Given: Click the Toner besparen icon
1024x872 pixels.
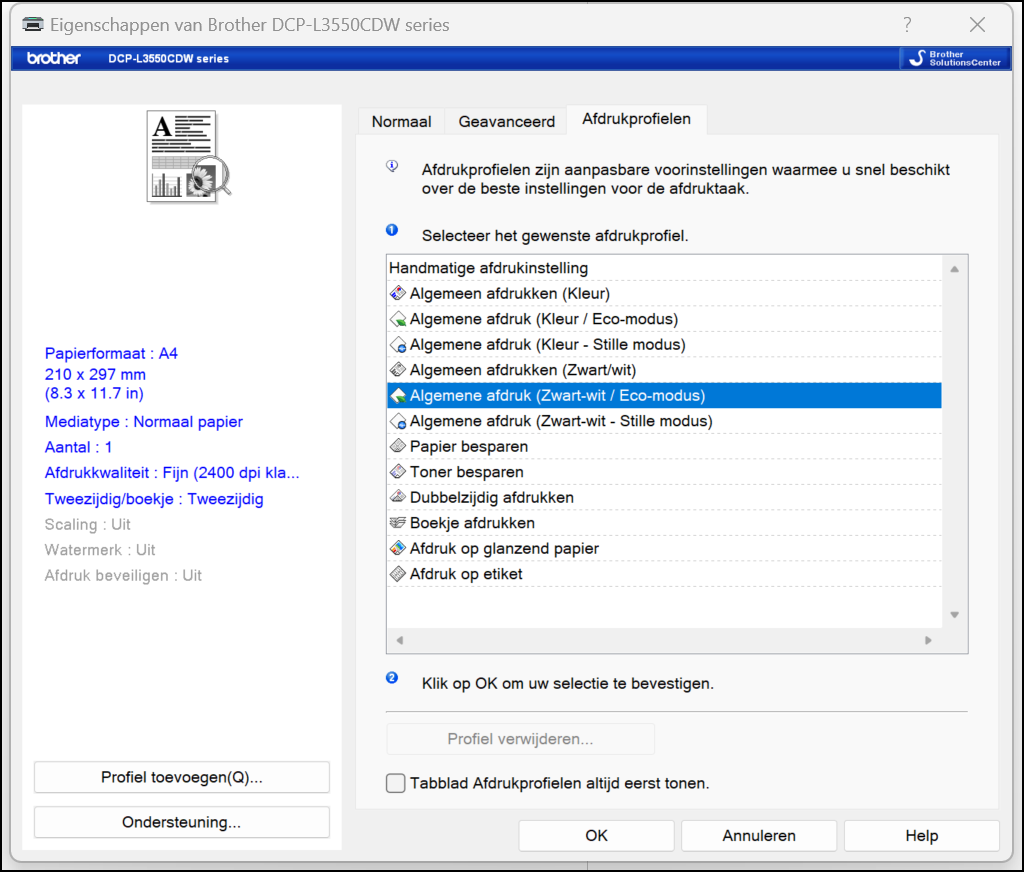Looking at the screenshot, I should (x=398, y=472).
